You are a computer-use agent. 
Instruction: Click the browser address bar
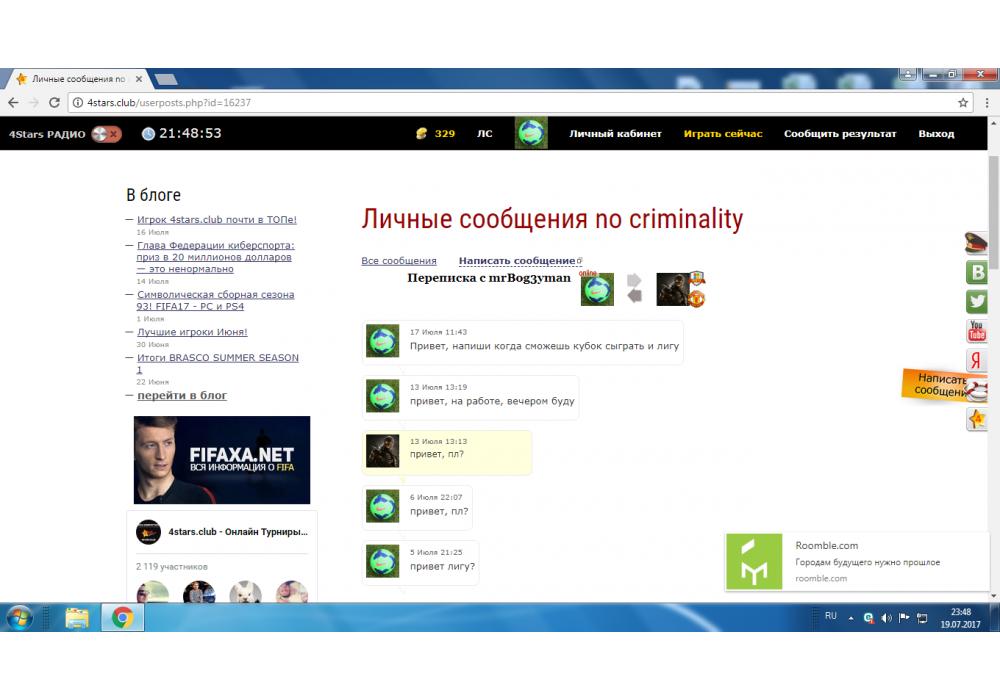tap(500, 102)
